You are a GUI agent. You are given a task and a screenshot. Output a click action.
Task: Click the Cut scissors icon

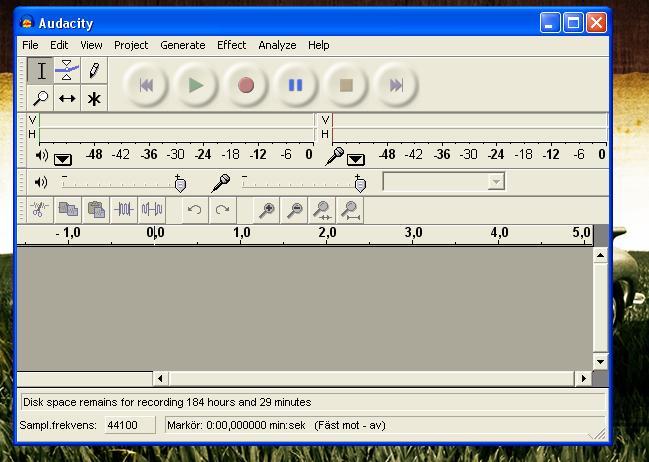38,210
